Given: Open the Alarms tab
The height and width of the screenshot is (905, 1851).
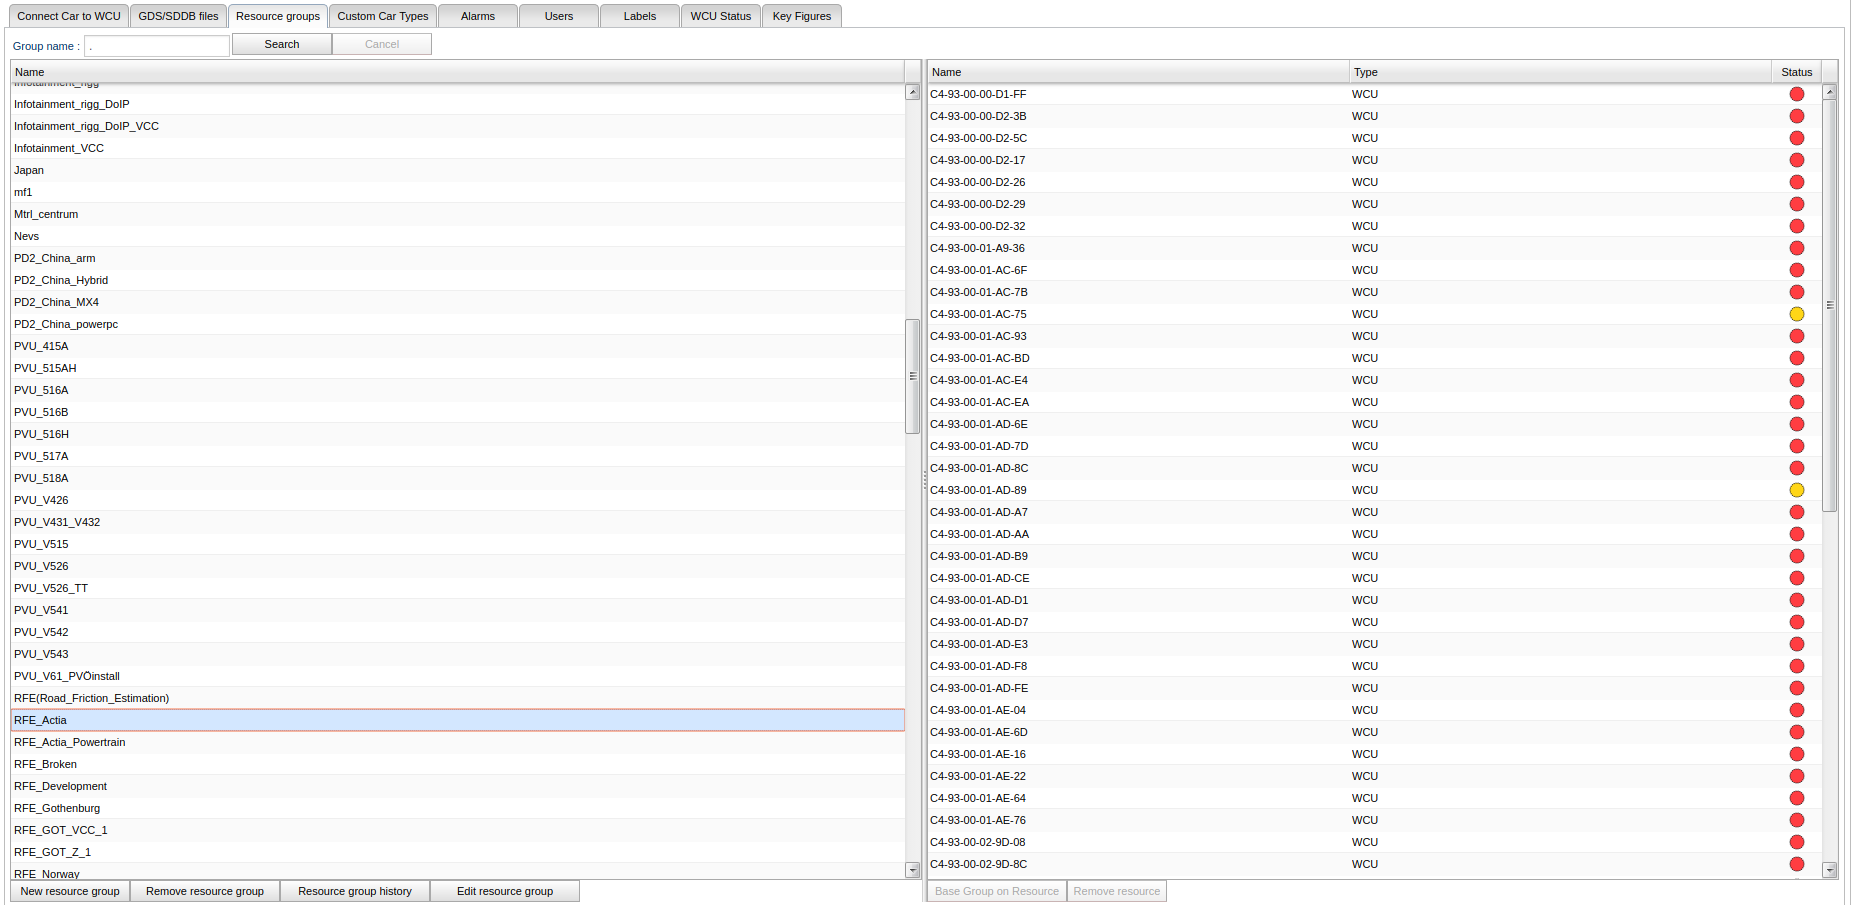Looking at the screenshot, I should click(x=478, y=16).
